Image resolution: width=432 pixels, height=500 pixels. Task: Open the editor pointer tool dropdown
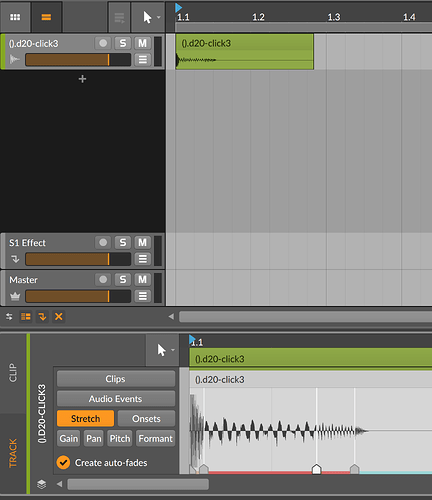tap(173, 350)
